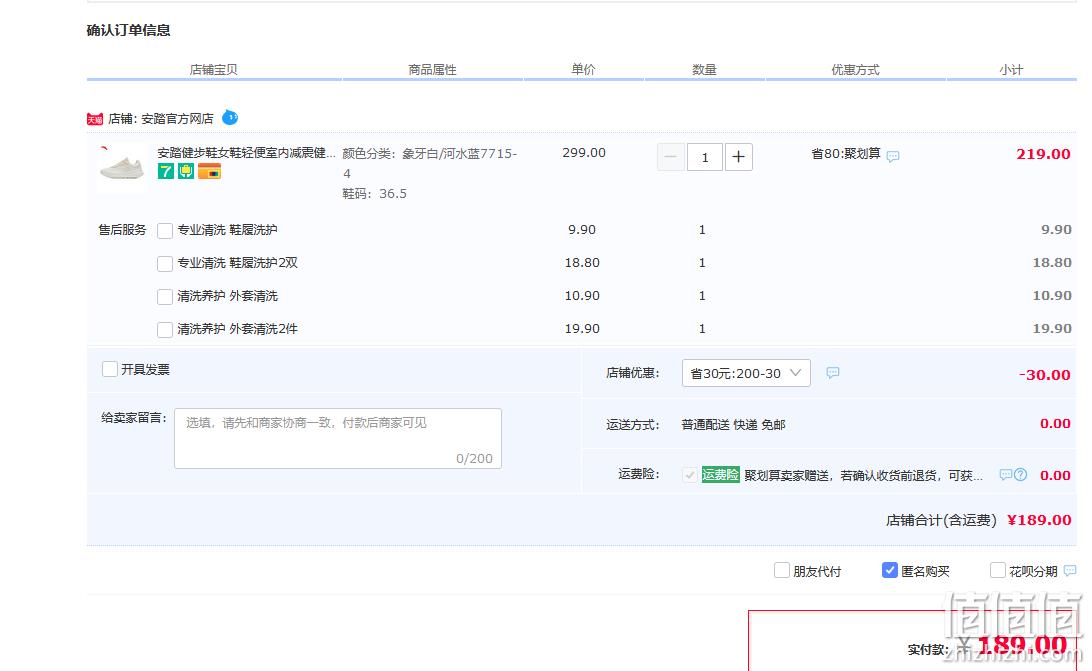The height and width of the screenshot is (671, 1092).
Task: Click the 运费险 question mark help icon
Action: coord(1020,475)
